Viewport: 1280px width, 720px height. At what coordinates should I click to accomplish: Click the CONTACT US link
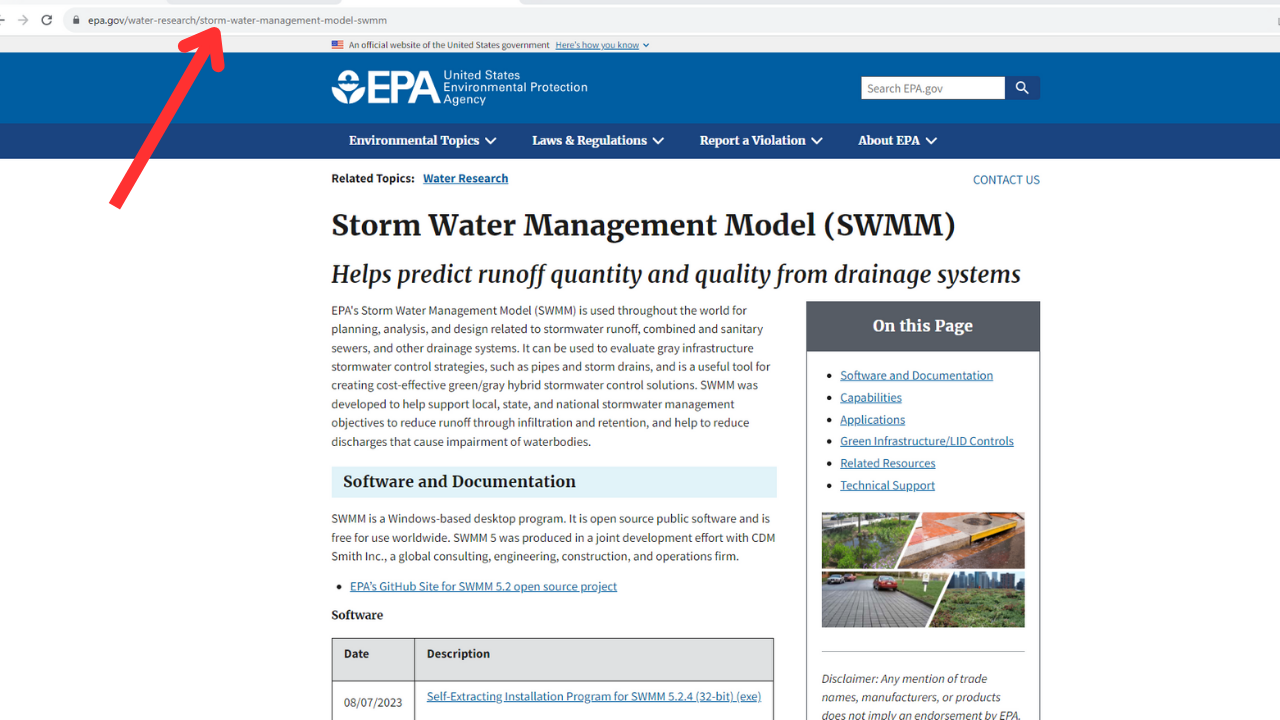pyautogui.click(x=1006, y=179)
